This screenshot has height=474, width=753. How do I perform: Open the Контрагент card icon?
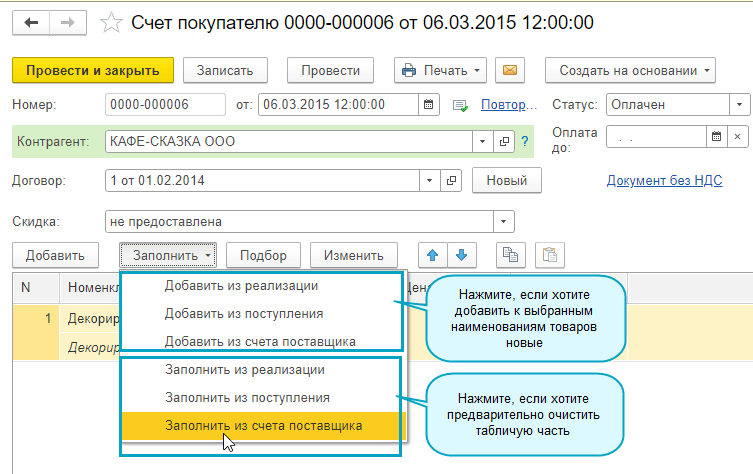click(x=505, y=141)
